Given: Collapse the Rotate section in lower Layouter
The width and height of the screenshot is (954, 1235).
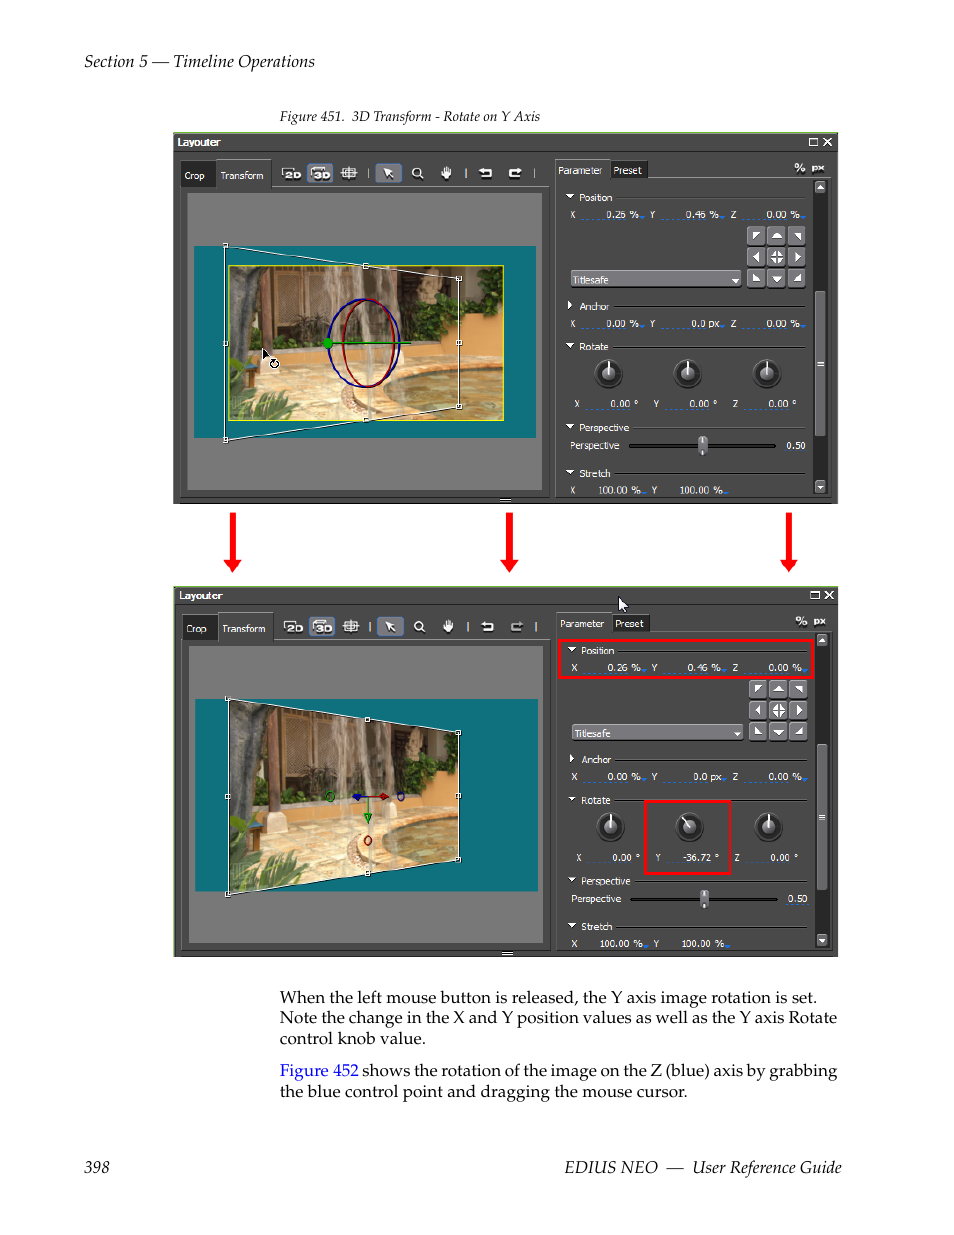Looking at the screenshot, I should point(572,800).
